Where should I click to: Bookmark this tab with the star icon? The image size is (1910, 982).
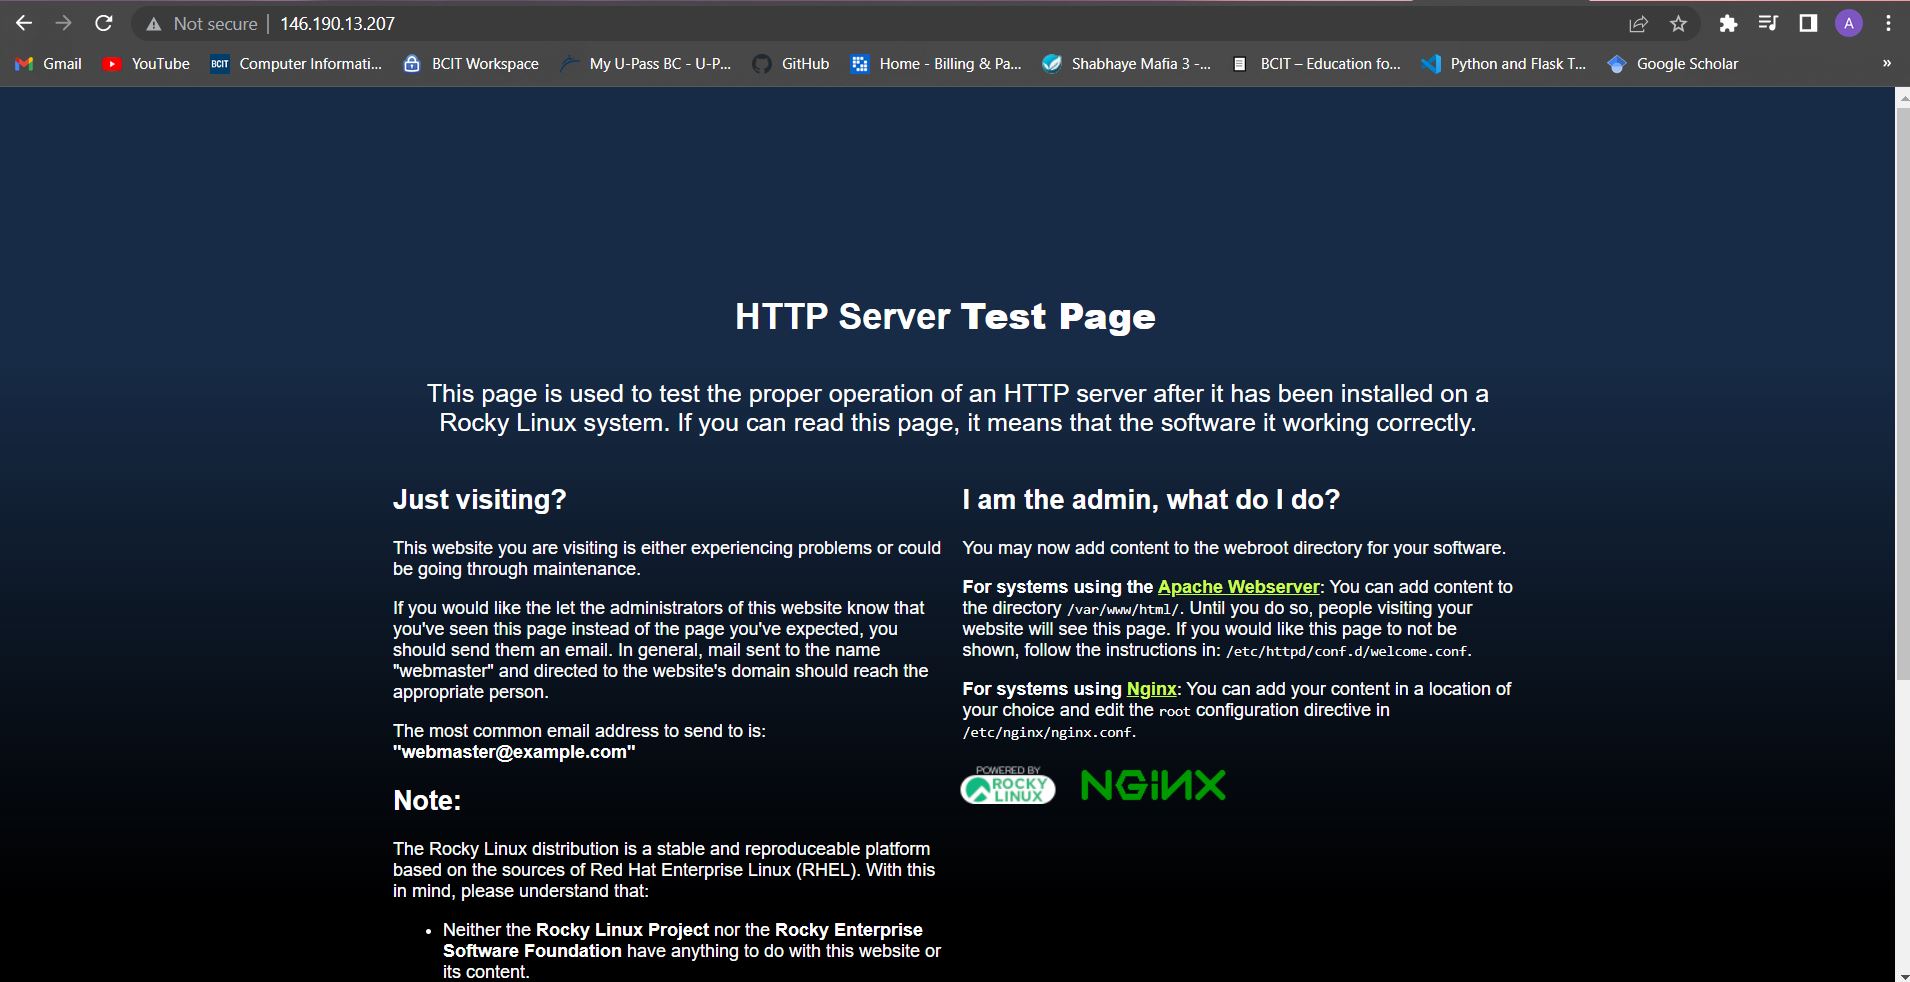(1678, 23)
